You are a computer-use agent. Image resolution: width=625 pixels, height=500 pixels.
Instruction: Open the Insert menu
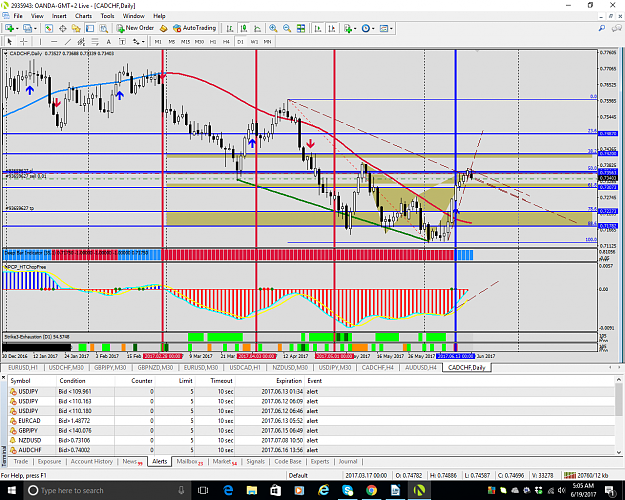pos(59,16)
